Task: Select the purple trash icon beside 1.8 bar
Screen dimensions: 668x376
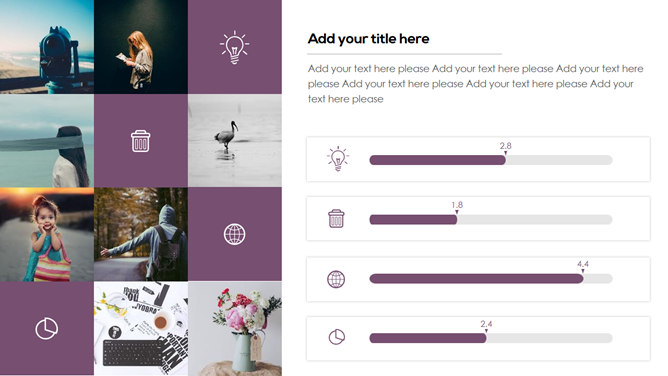Action: pyautogui.click(x=336, y=219)
